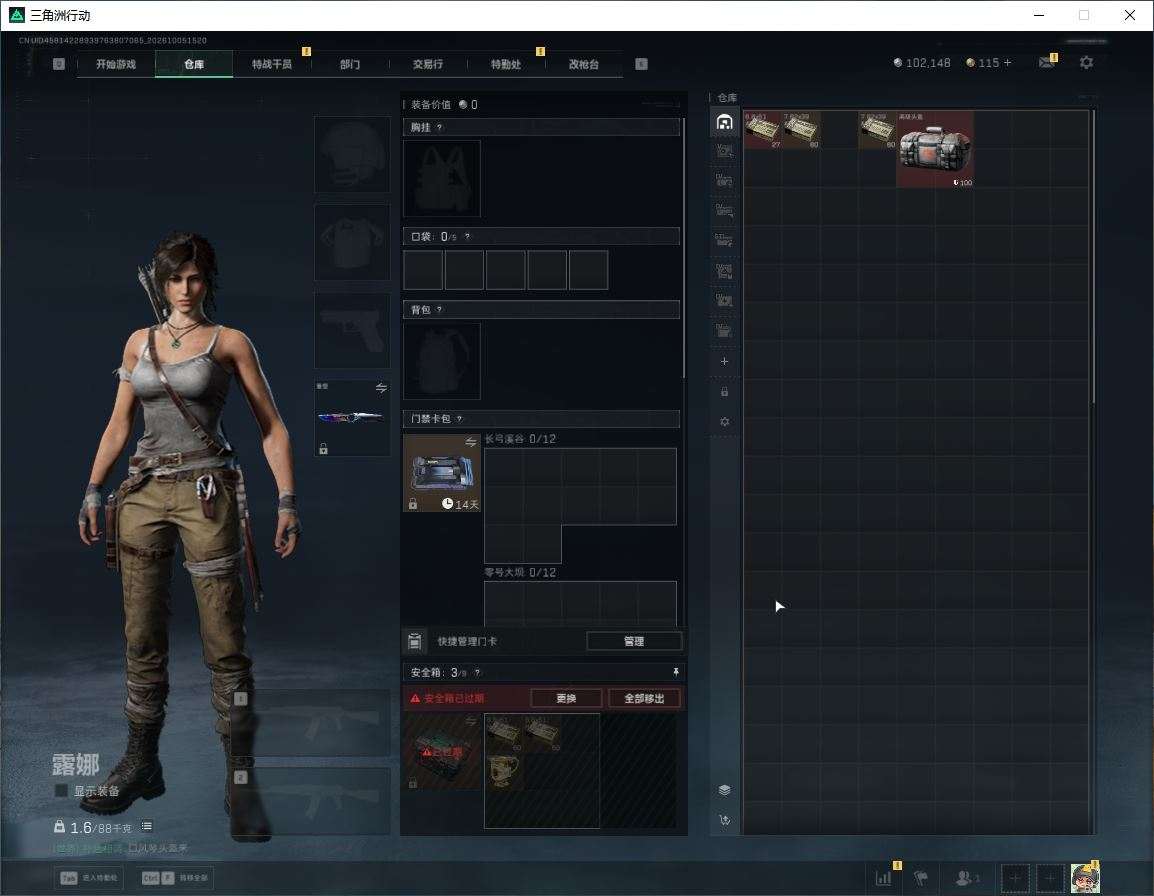The height and width of the screenshot is (896, 1154).
Task: Click help icon next to 背包
Action: (x=439, y=310)
